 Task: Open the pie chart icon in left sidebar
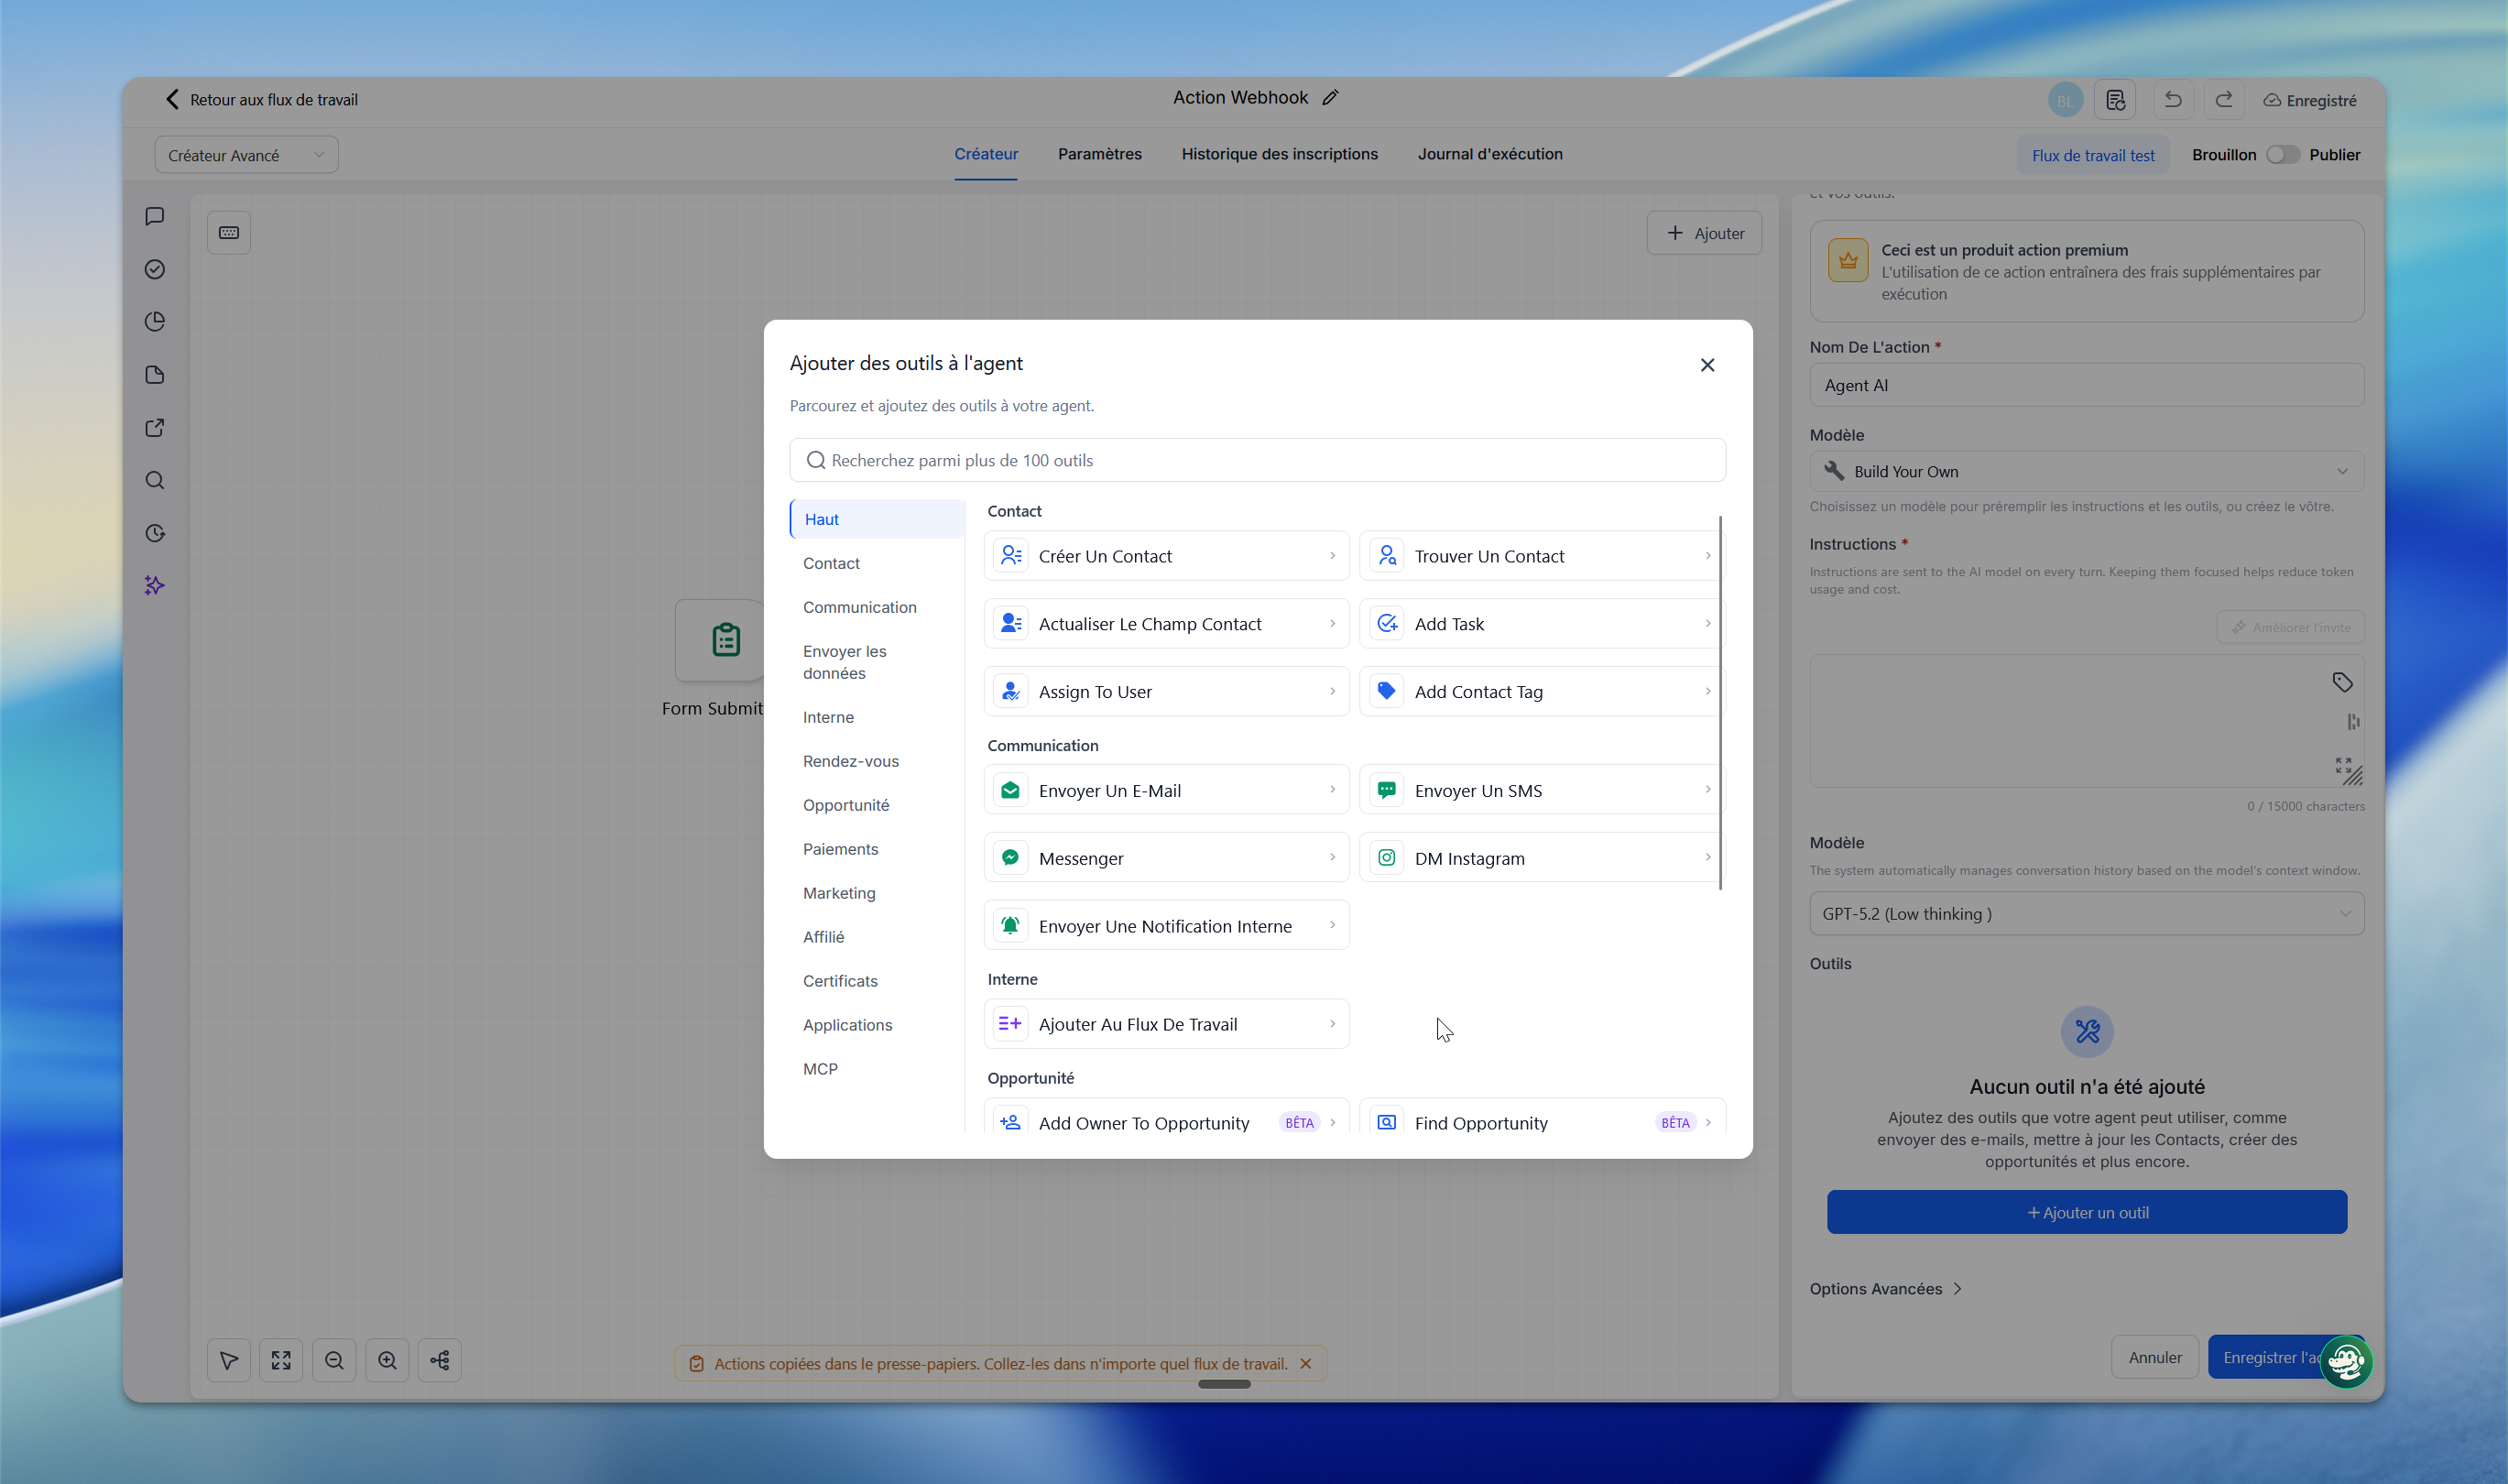coord(155,322)
